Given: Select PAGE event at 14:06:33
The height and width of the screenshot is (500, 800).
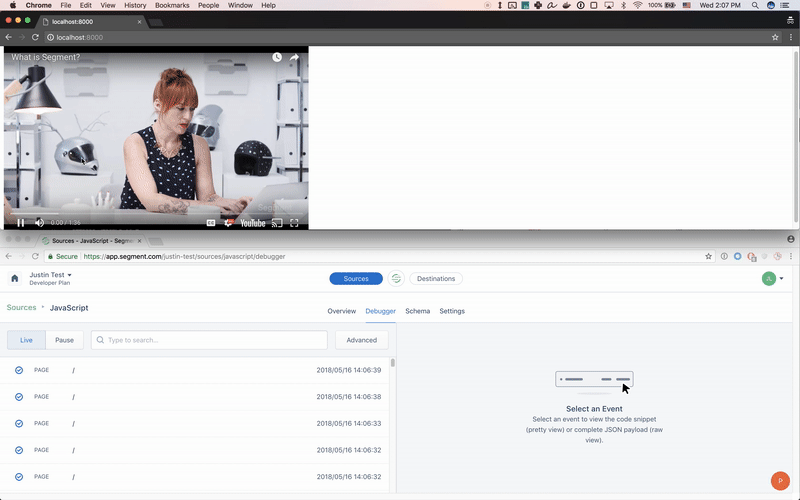Looking at the screenshot, I should pos(194,423).
